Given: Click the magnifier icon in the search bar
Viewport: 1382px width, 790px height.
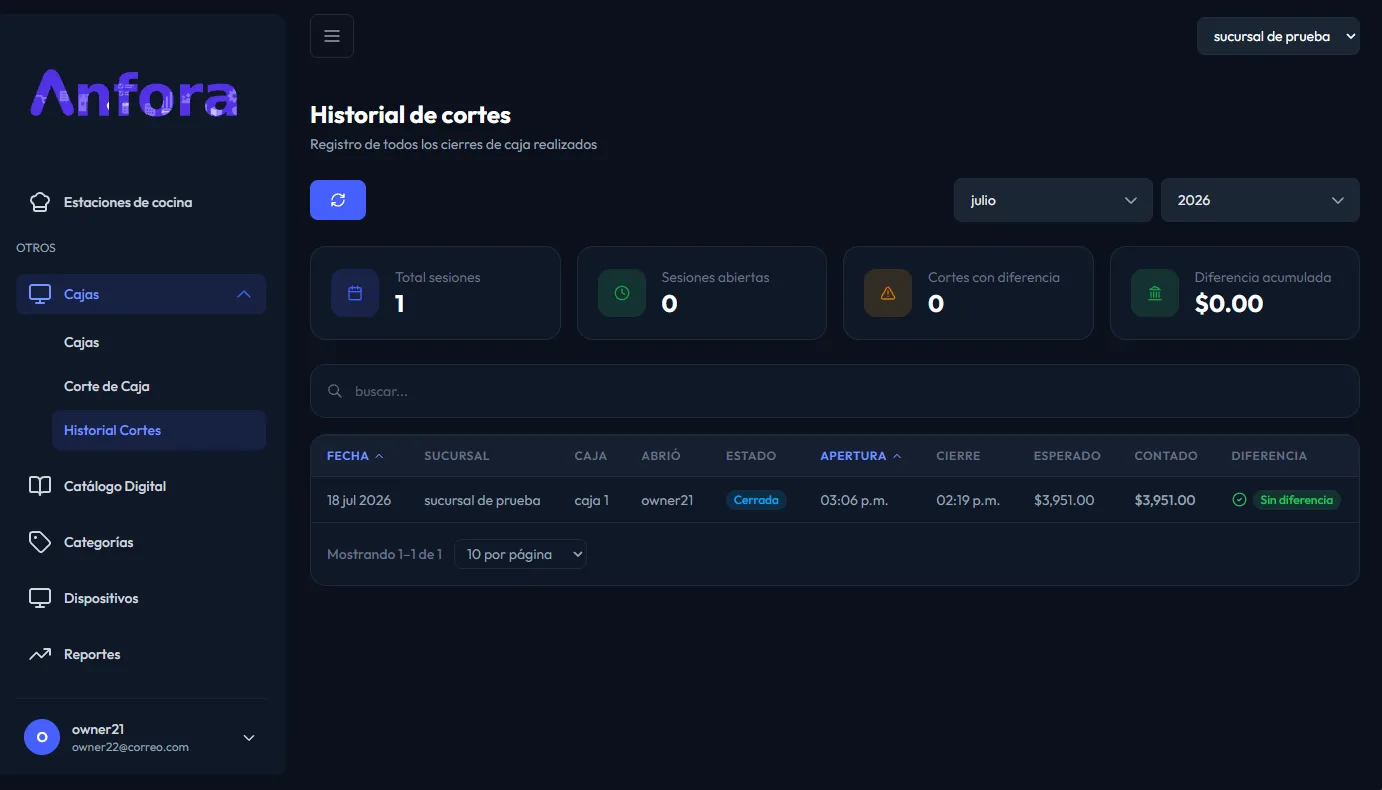Looking at the screenshot, I should tap(335, 391).
